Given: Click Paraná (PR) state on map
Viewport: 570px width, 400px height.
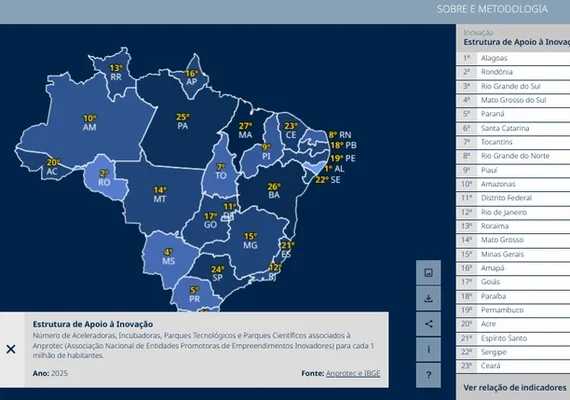Looking at the screenshot, I should pyautogui.click(x=194, y=295).
